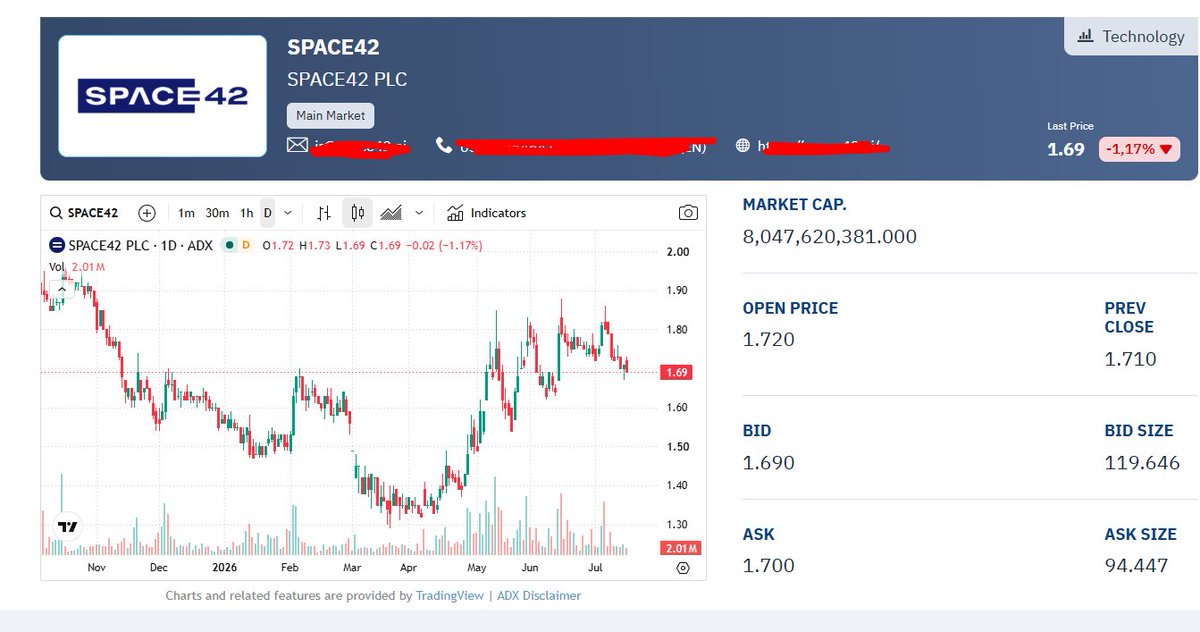Switch to bars chart style
This screenshot has width=1200, height=632.
pyautogui.click(x=324, y=213)
